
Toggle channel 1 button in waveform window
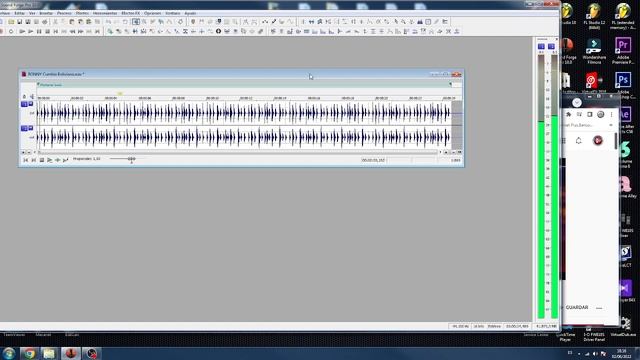[24, 104]
